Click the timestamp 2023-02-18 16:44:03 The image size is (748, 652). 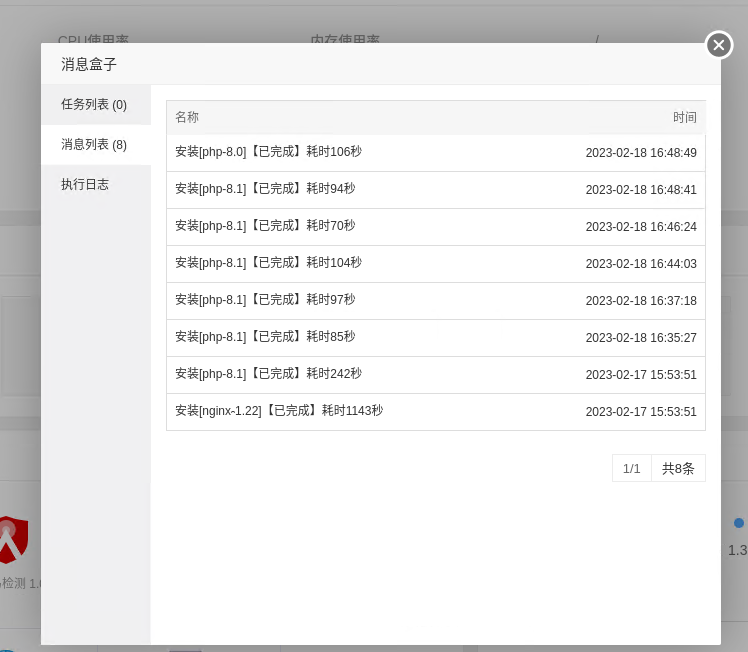(x=641, y=264)
